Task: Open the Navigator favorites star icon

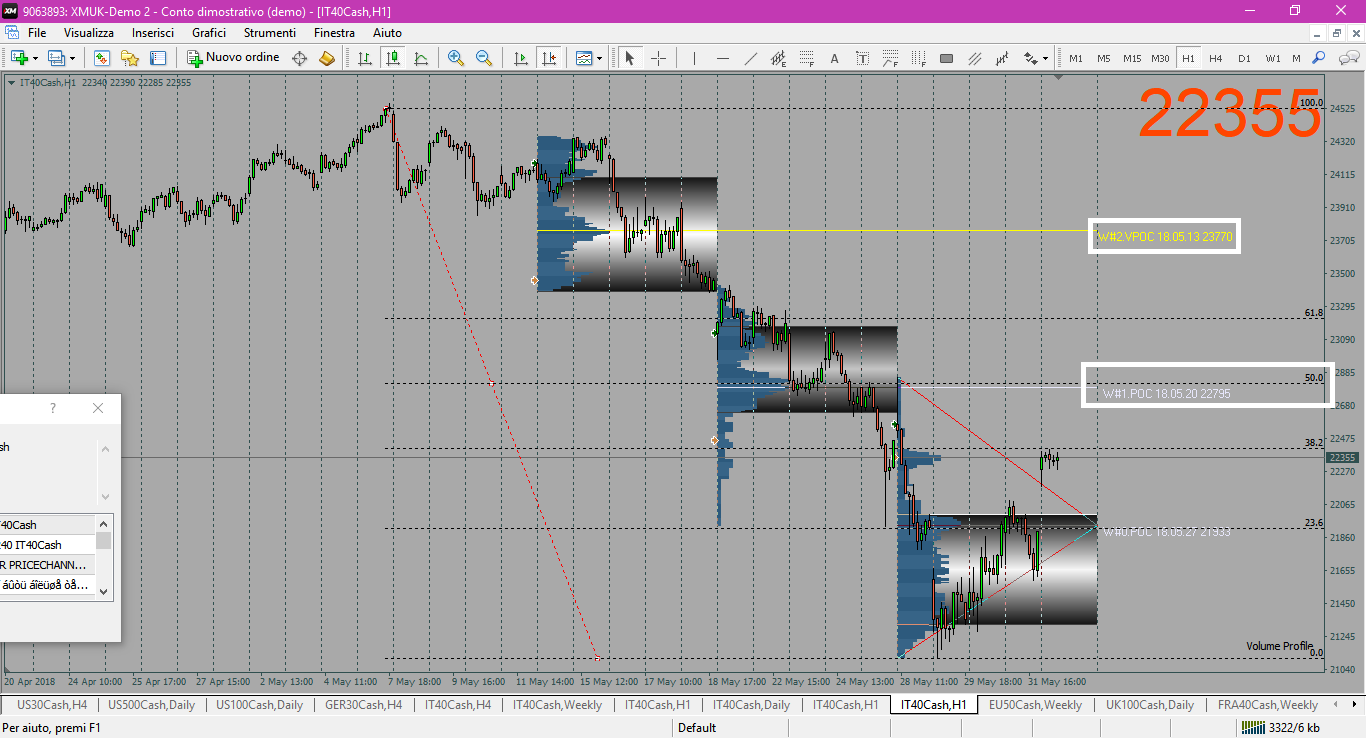Action: [x=130, y=58]
